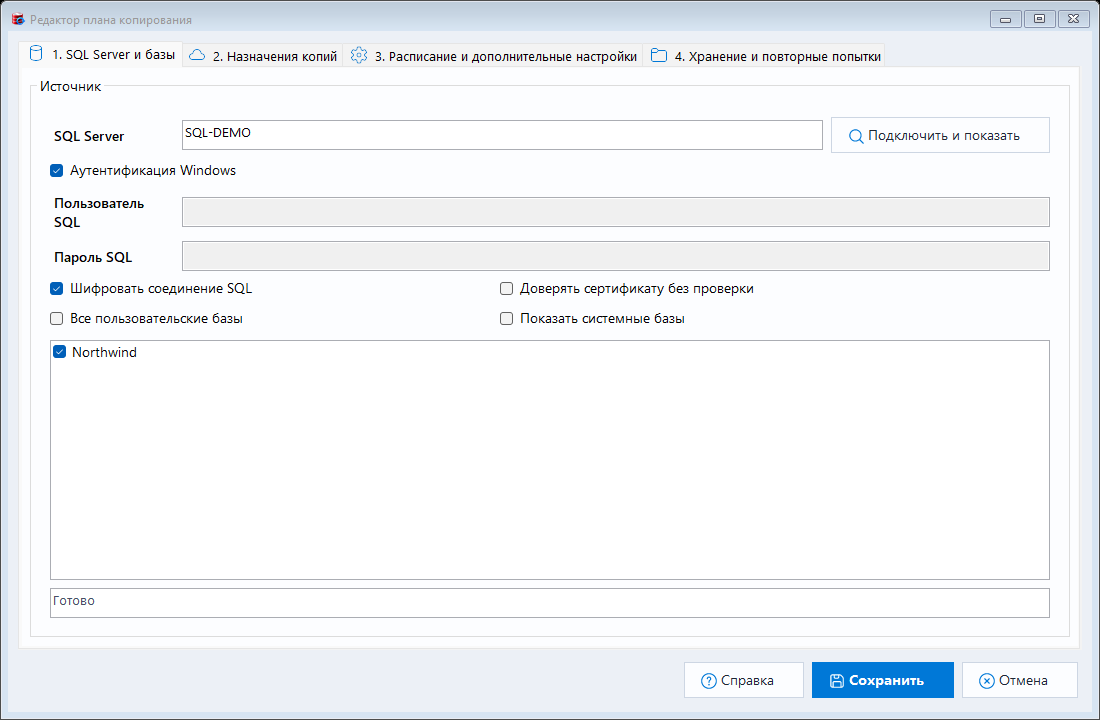This screenshot has height=720, width=1100.
Task: Click the 'SQL Server' field label
Action: (x=89, y=136)
